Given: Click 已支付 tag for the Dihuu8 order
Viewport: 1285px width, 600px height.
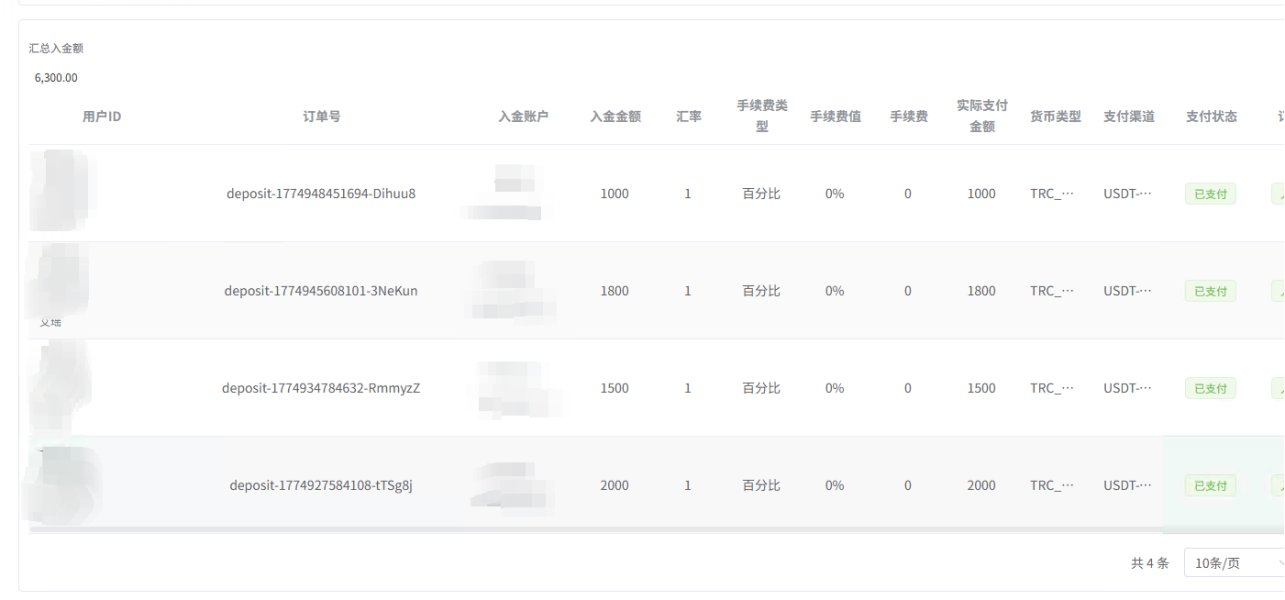Looking at the screenshot, I should click(1210, 194).
